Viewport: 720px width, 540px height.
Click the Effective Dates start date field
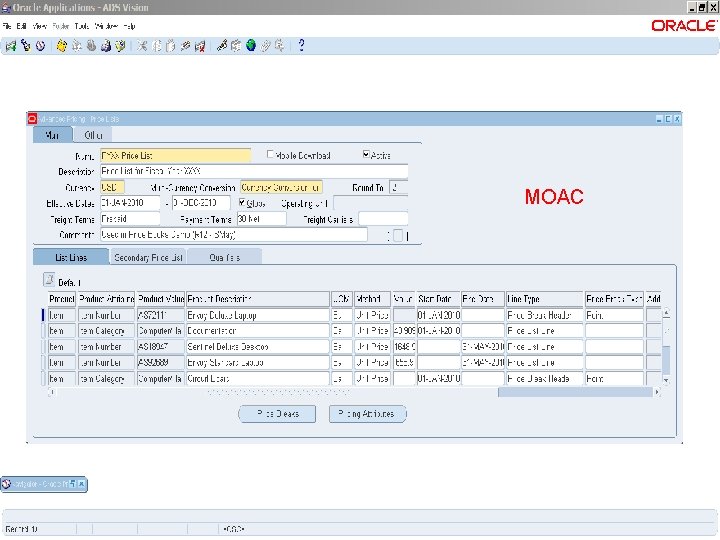pyautogui.click(x=130, y=203)
